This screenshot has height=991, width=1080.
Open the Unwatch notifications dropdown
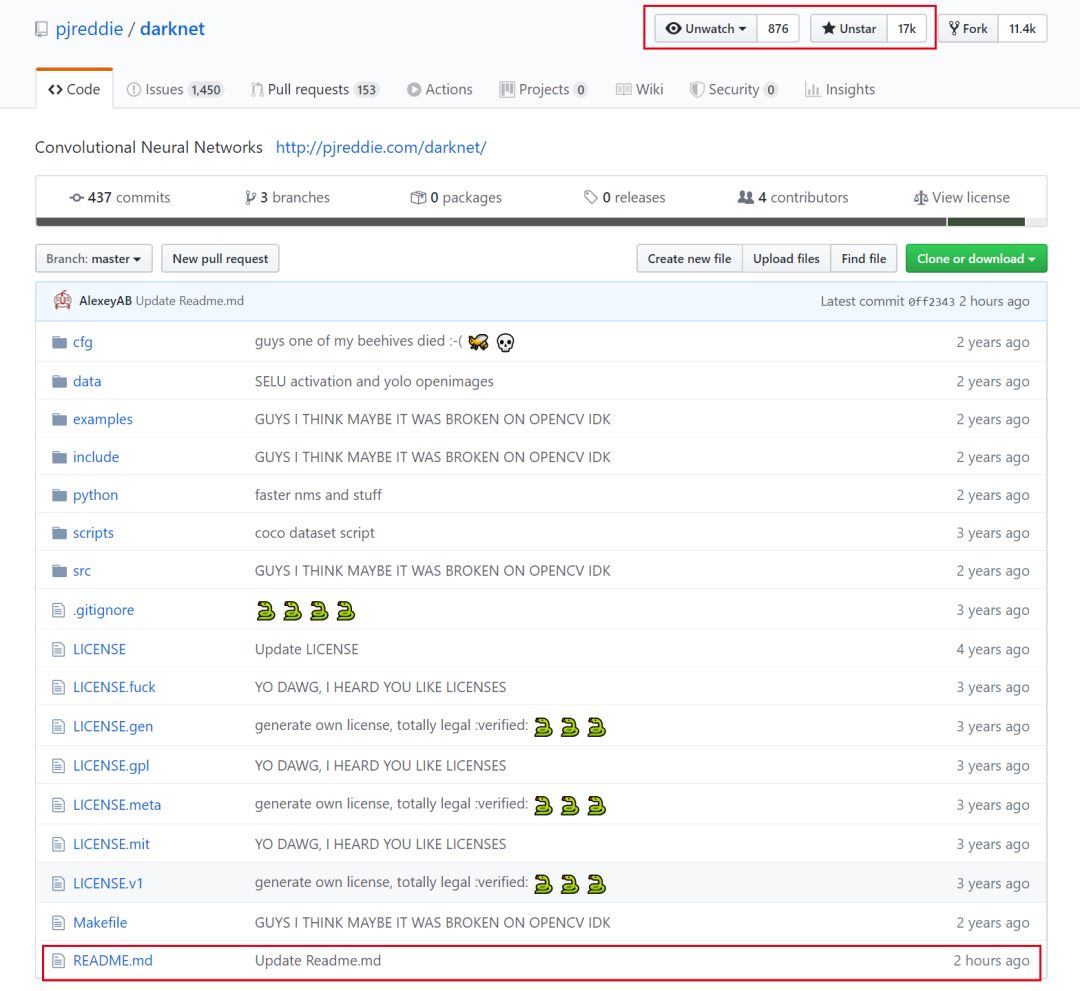(x=706, y=29)
